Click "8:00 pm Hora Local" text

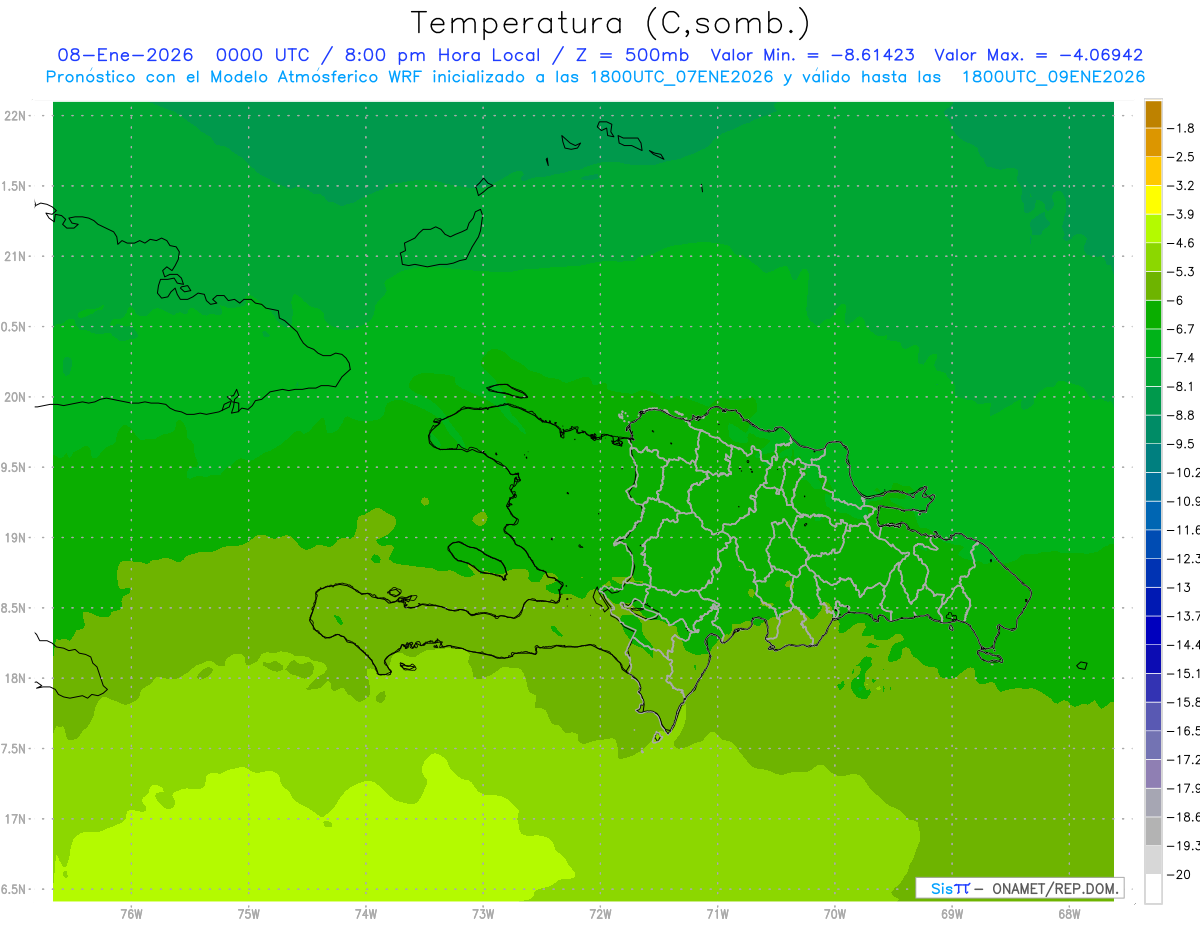pos(441,55)
